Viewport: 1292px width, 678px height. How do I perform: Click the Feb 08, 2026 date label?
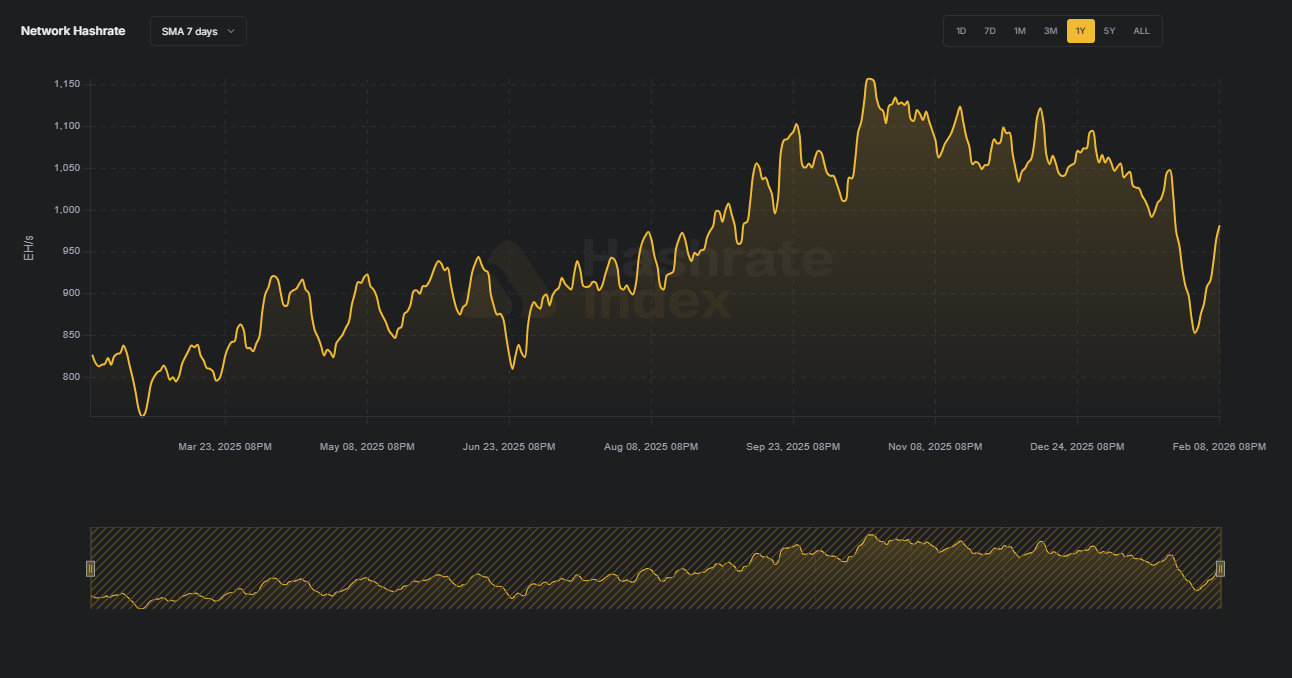click(x=1219, y=447)
